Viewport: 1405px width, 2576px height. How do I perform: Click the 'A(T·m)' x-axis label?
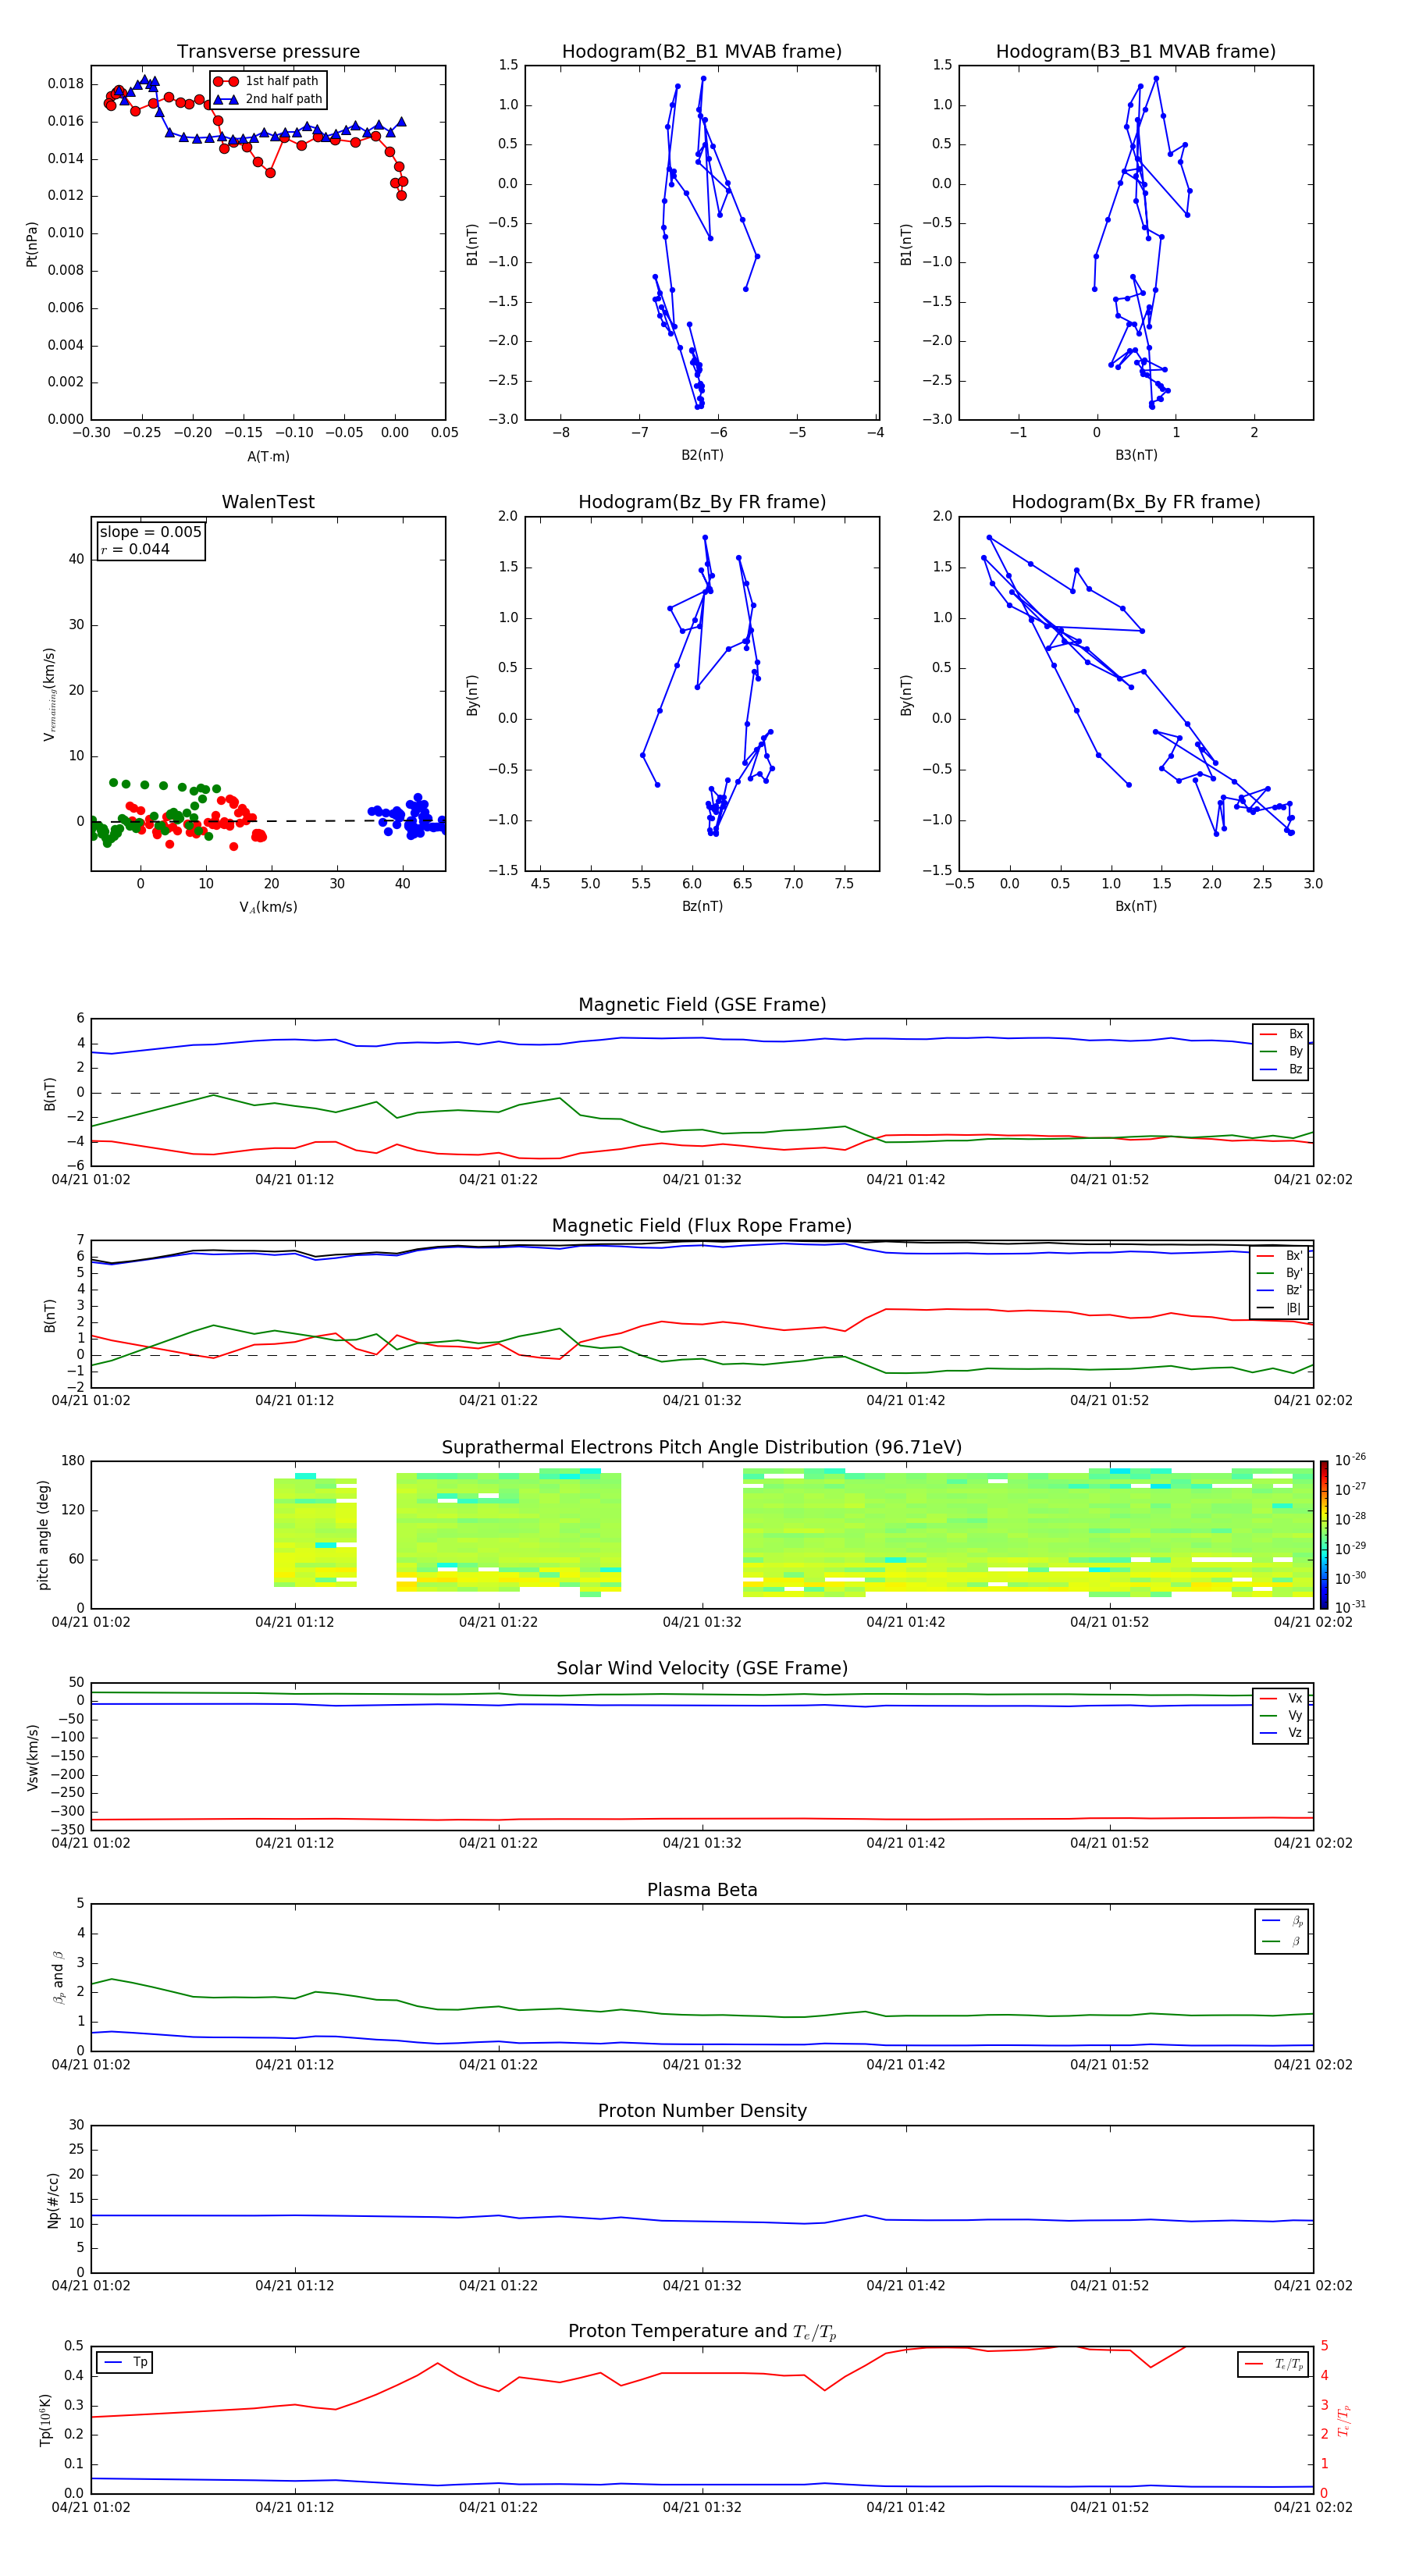pos(268,457)
